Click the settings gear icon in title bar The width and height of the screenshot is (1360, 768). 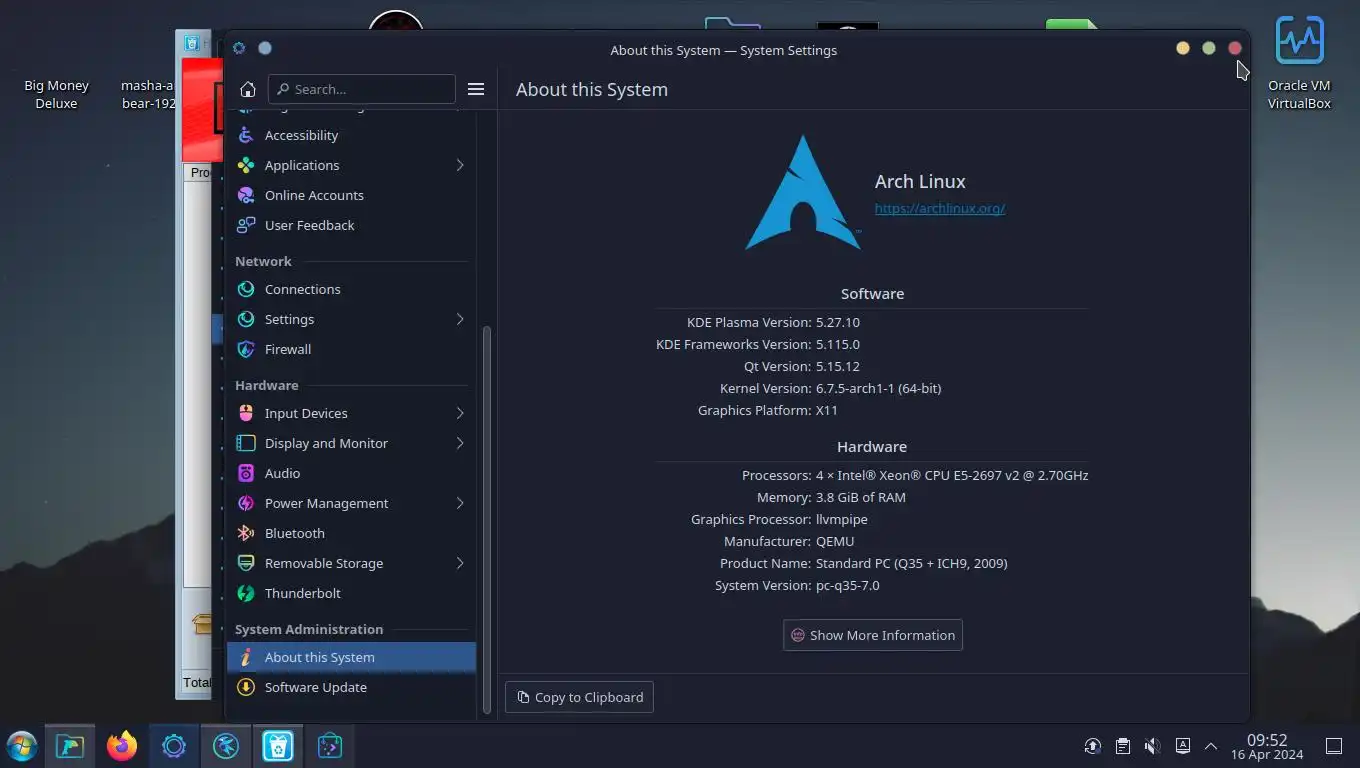[x=239, y=48]
